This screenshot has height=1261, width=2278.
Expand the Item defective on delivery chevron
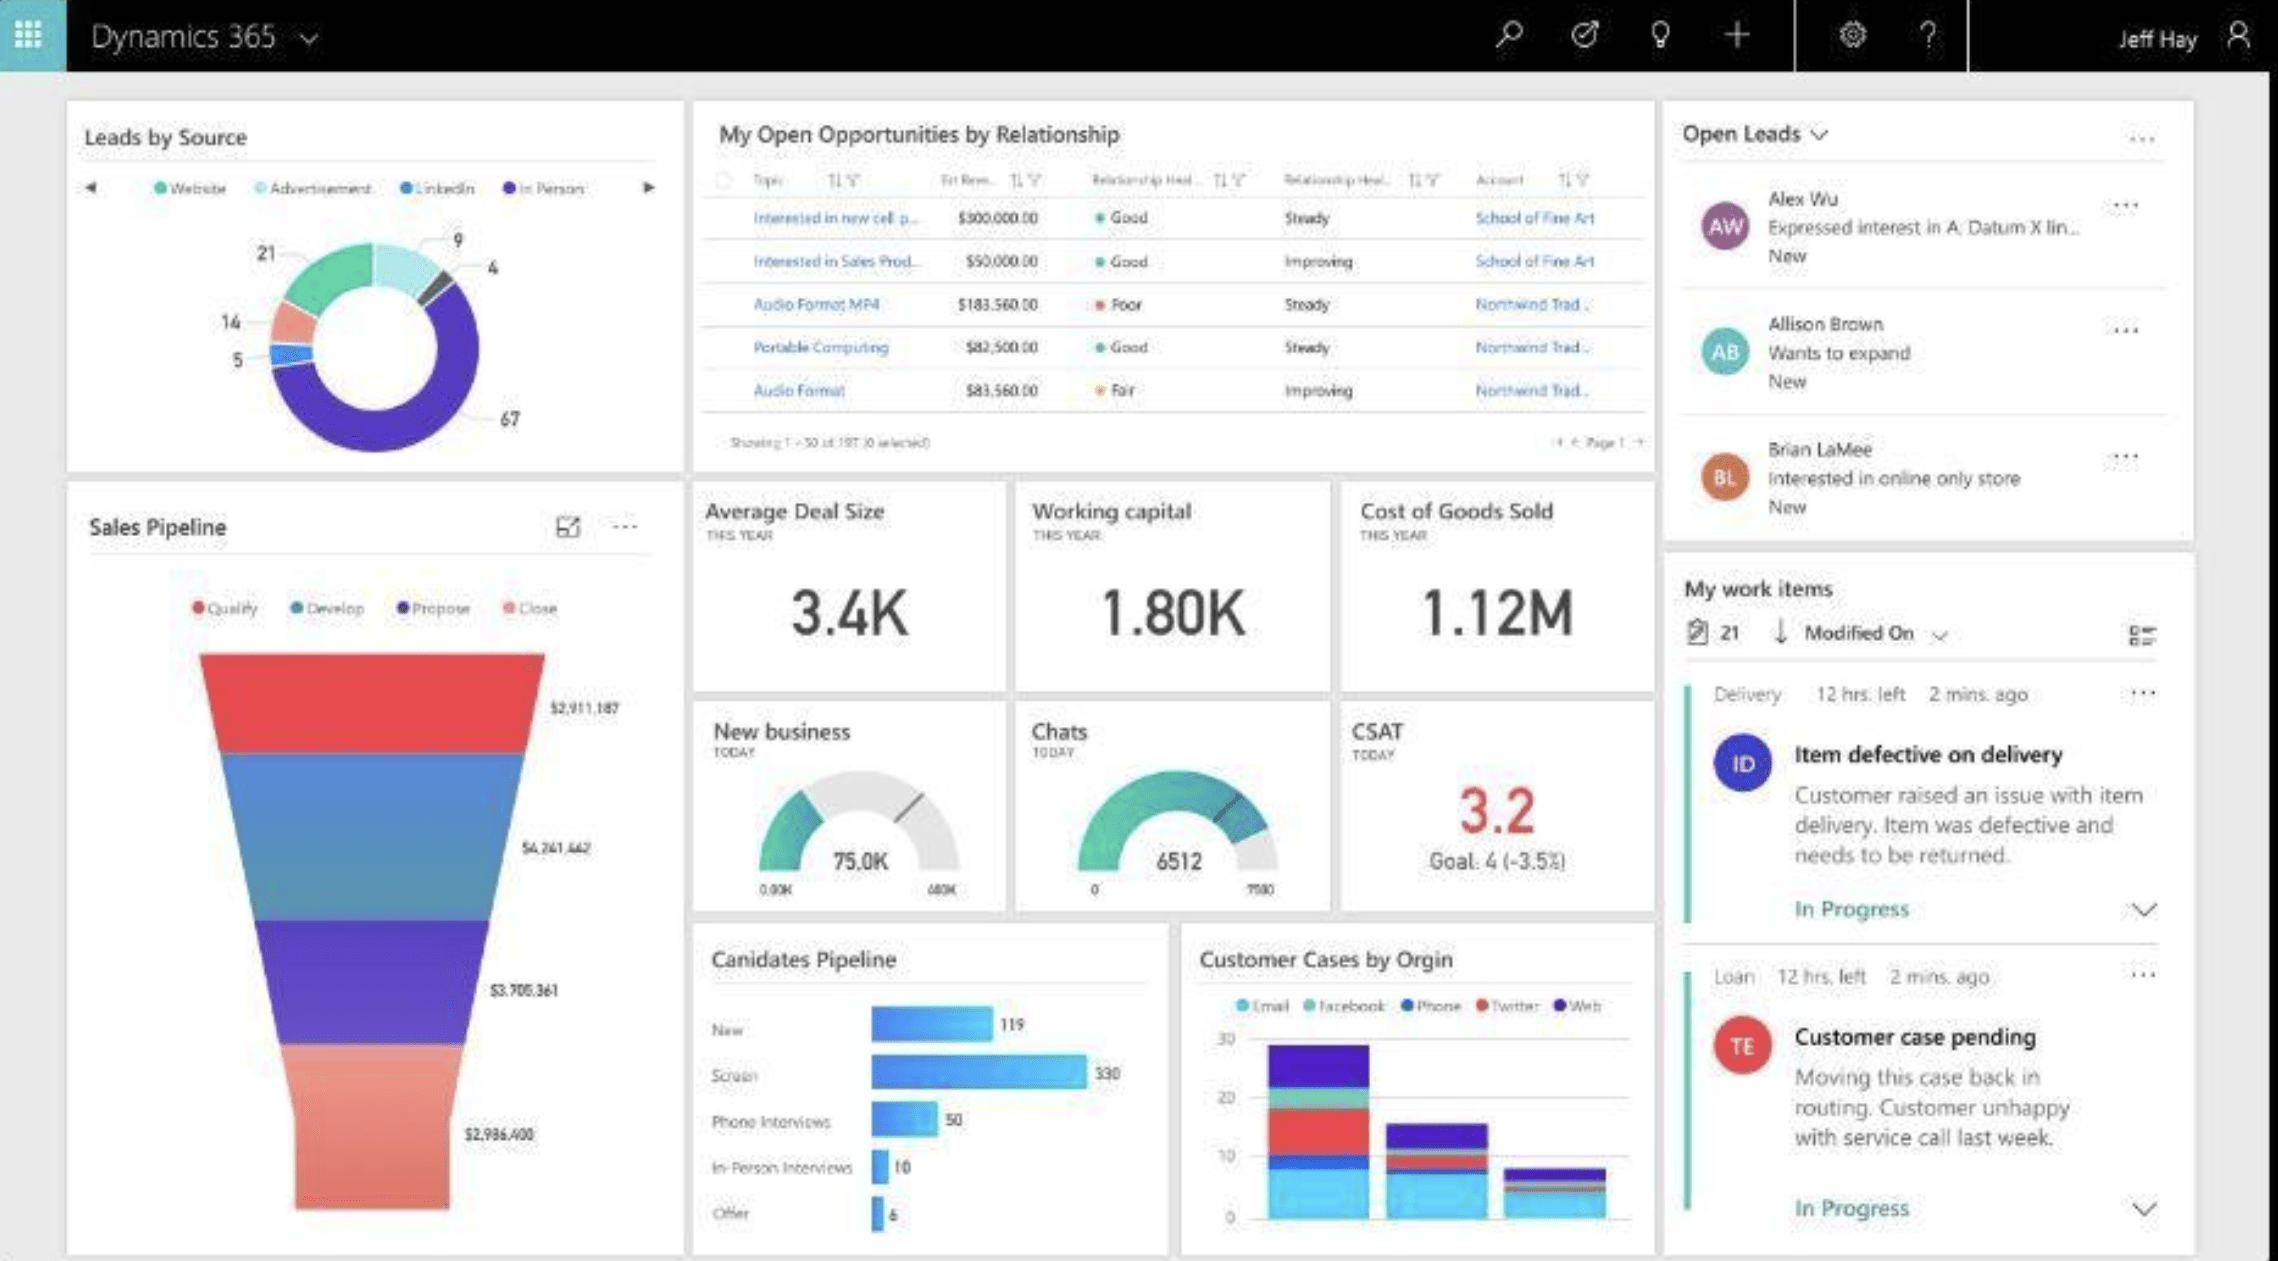(x=2142, y=910)
